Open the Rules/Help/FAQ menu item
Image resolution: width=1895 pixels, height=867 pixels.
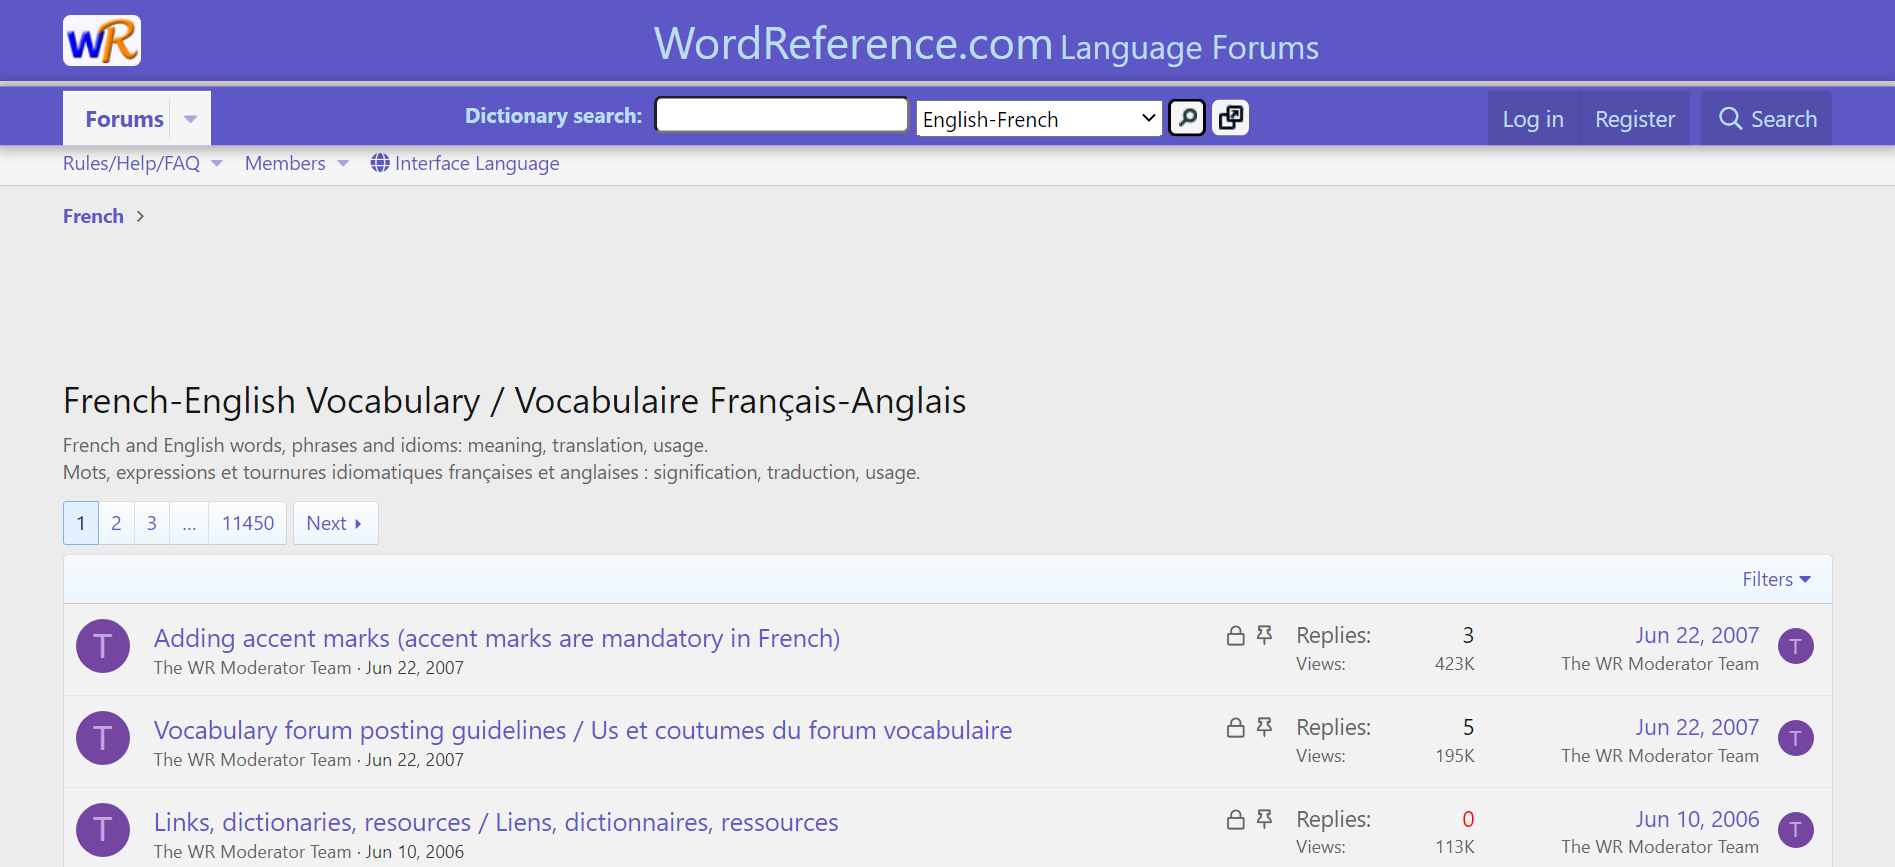(x=132, y=163)
